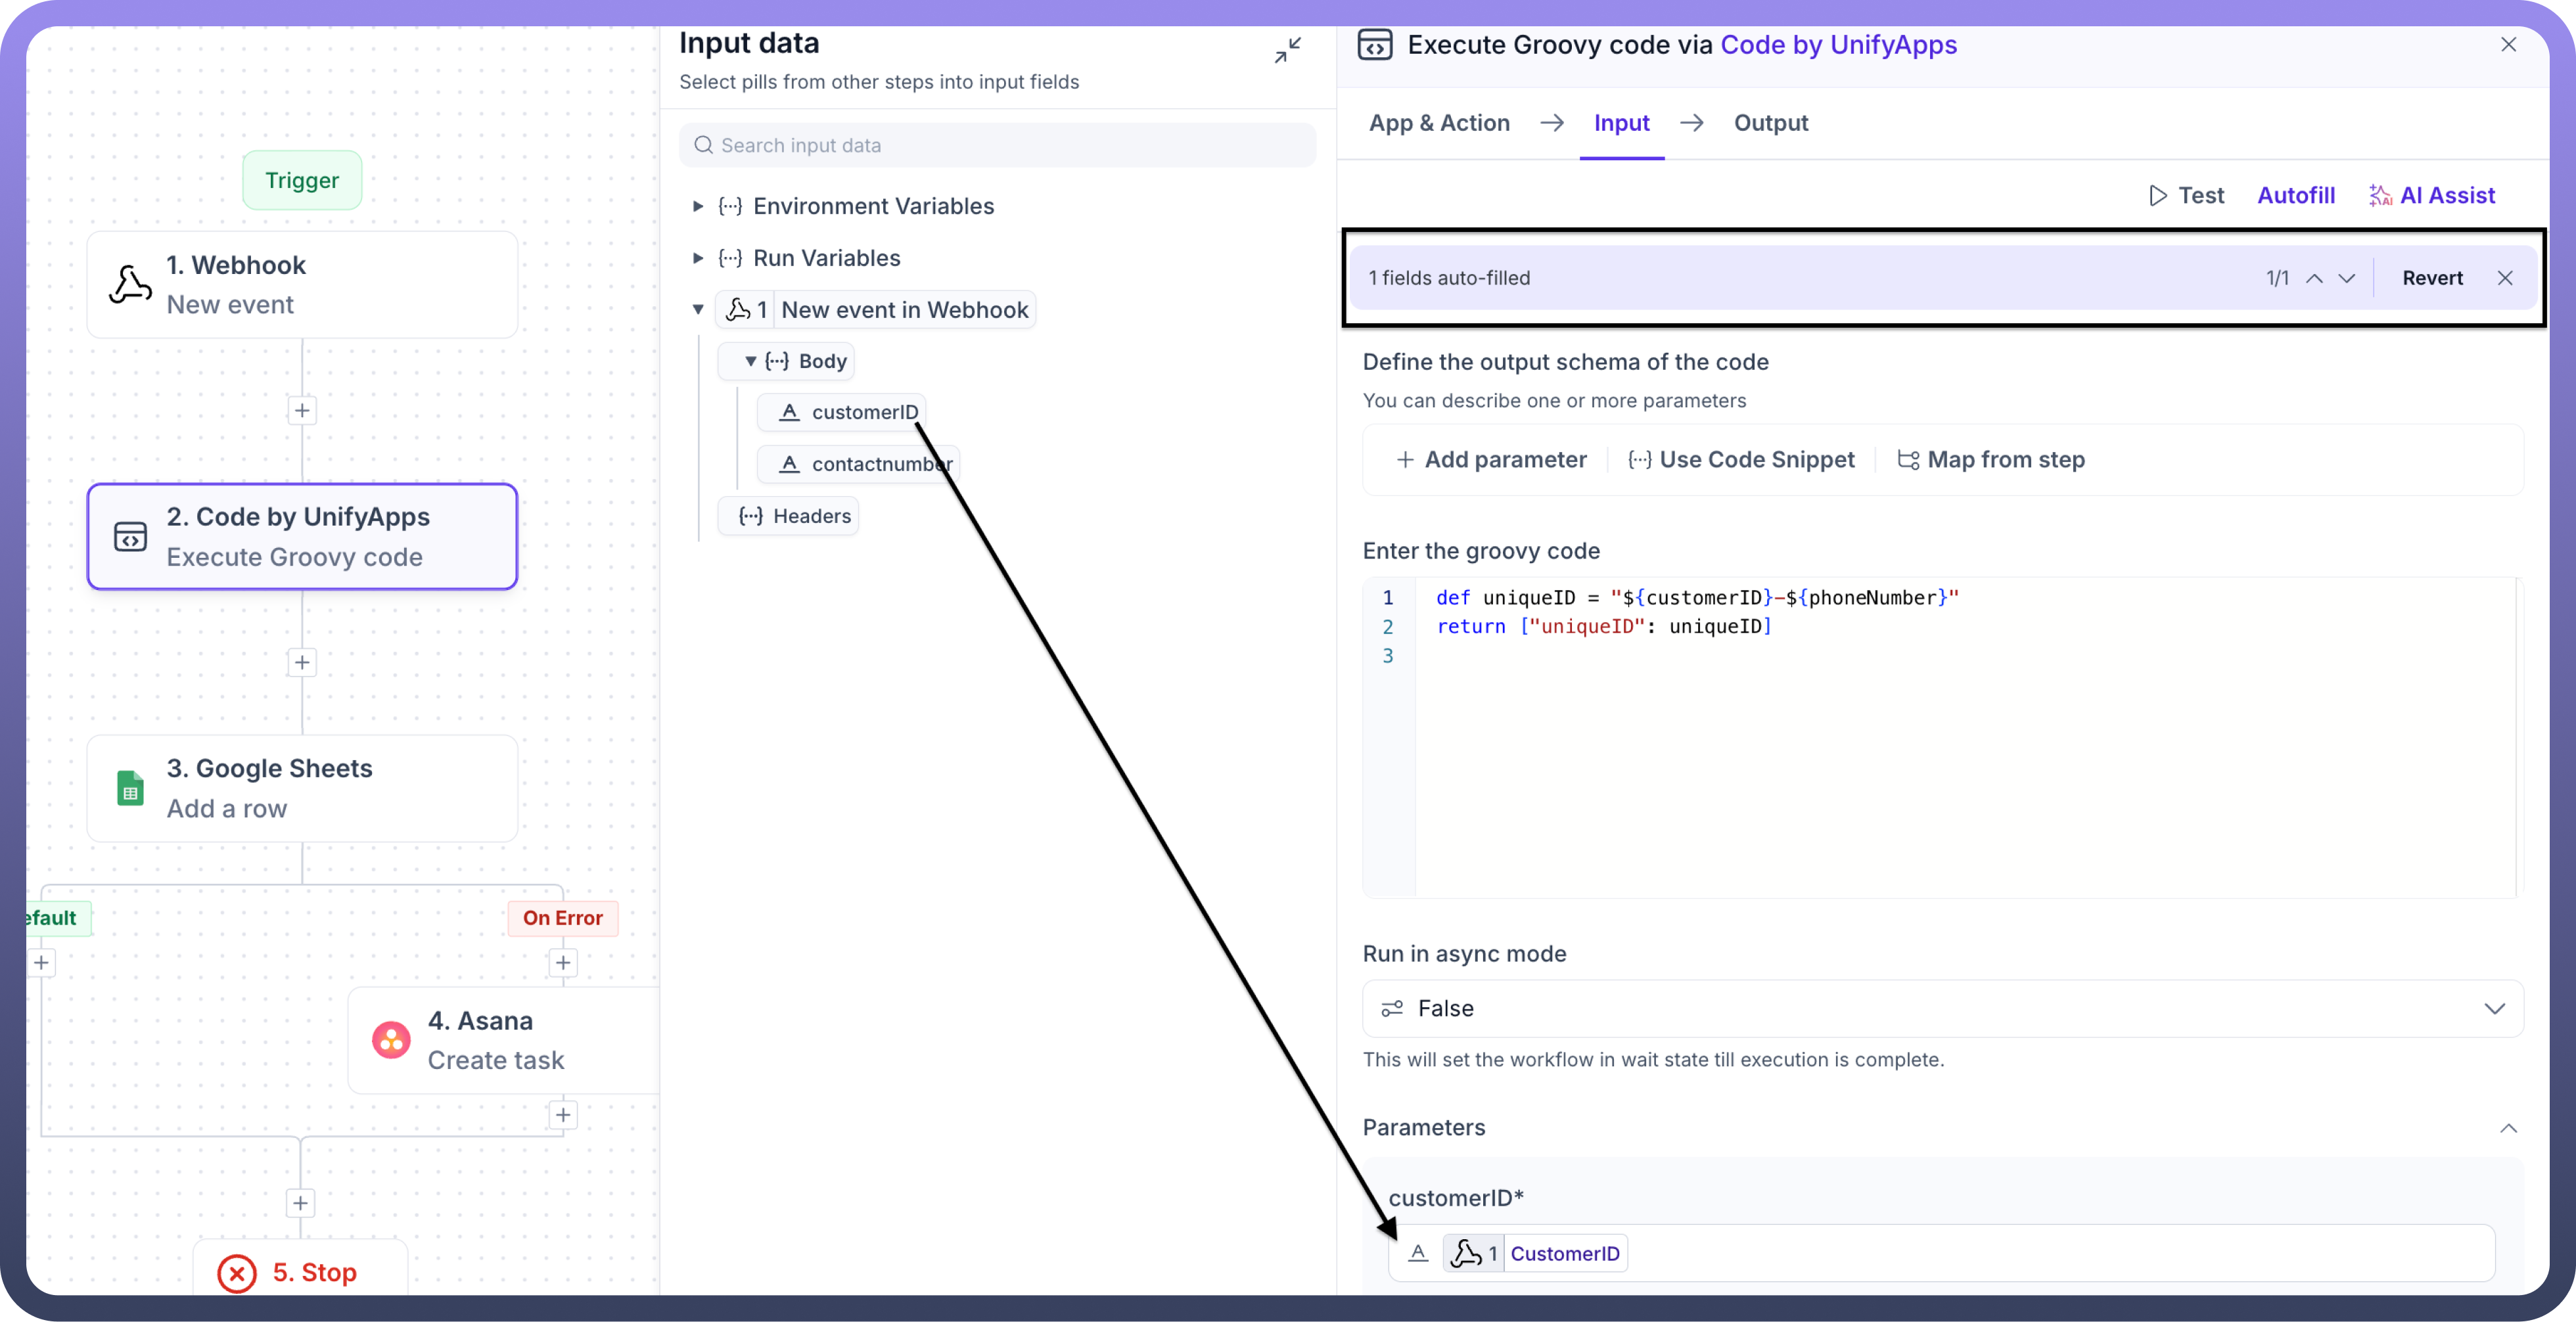This screenshot has height=1322, width=2576.
Task: Click the Search input data field
Action: point(997,145)
